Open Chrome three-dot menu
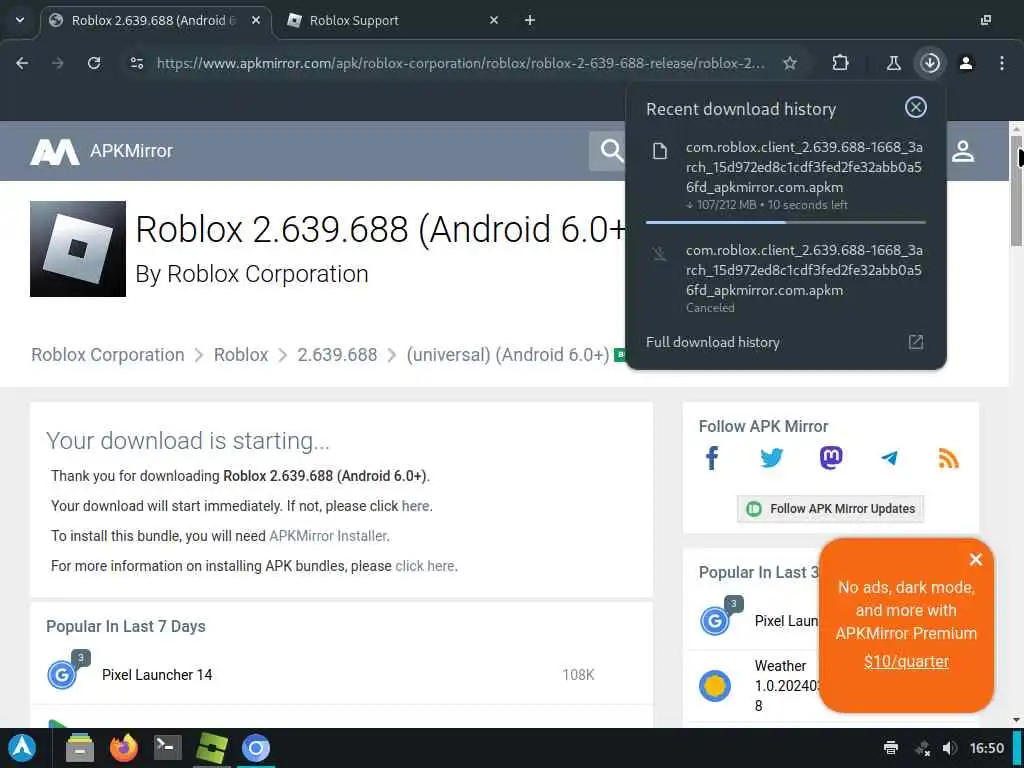 click(1002, 63)
